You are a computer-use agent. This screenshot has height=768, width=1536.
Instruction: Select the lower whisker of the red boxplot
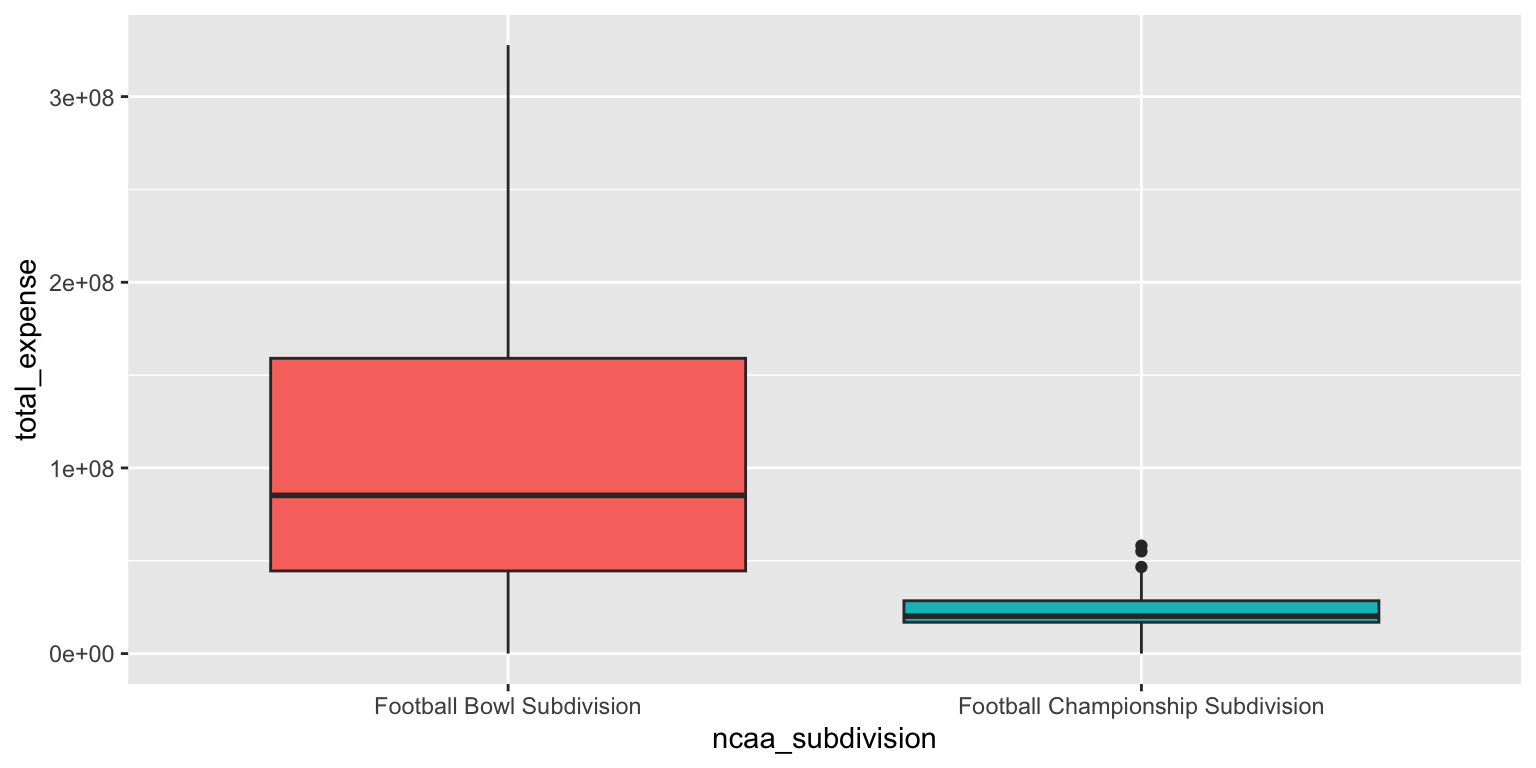click(508, 612)
